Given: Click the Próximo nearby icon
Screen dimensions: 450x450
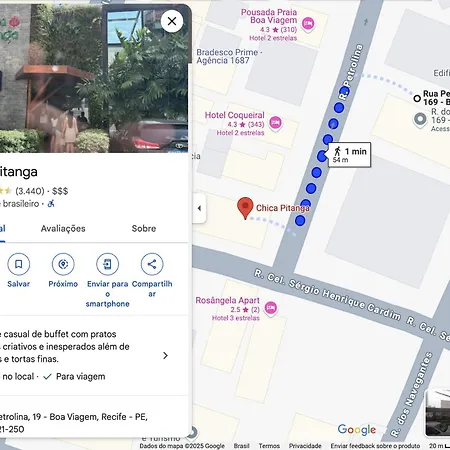Looking at the screenshot, I should [63, 264].
